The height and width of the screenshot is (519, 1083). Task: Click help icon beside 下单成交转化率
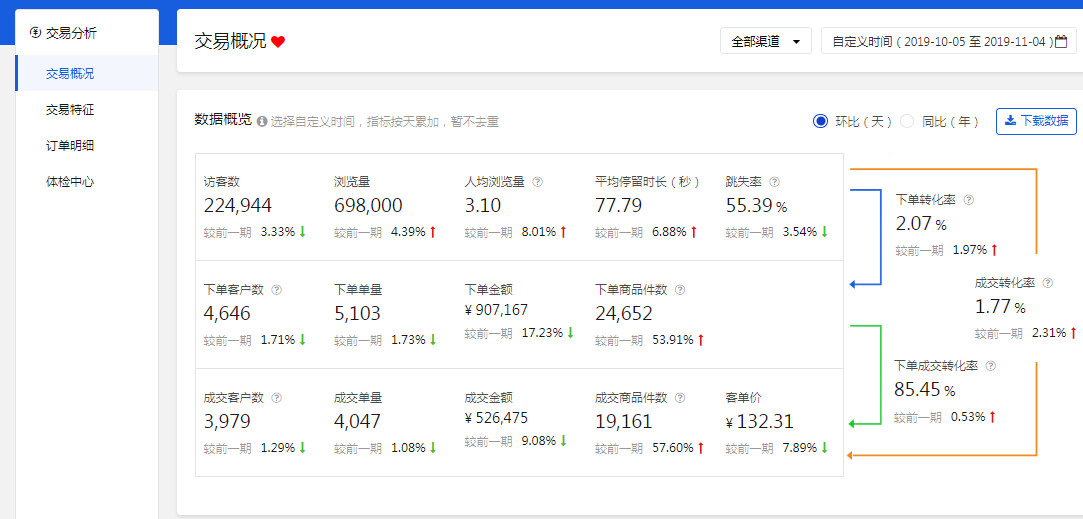(x=990, y=366)
